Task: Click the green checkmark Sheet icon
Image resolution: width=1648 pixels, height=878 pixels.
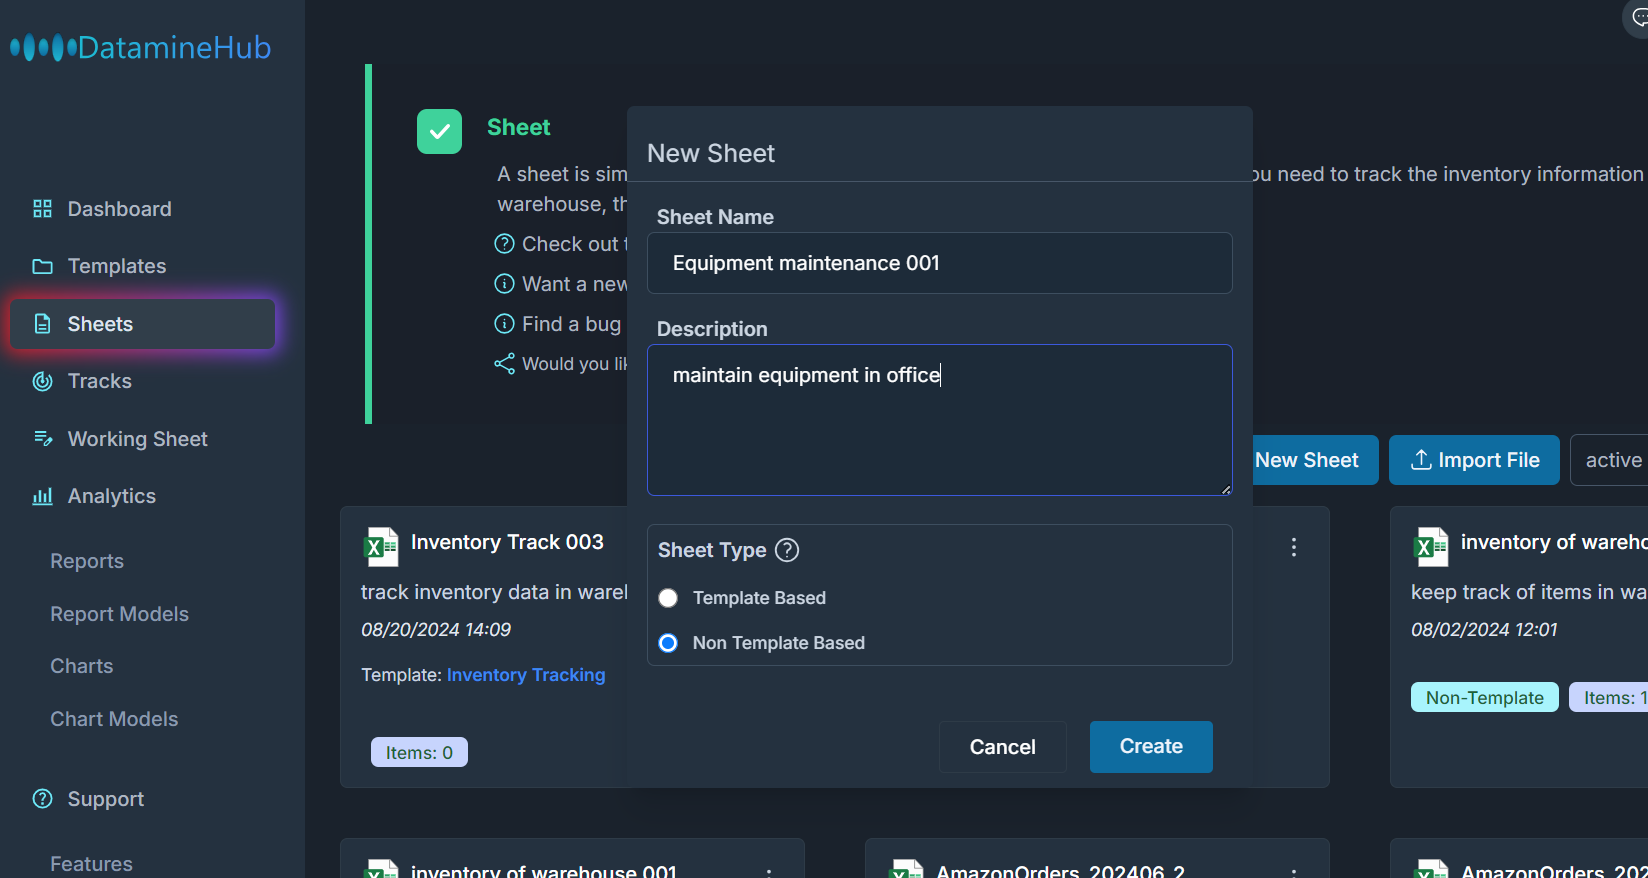Action: [439, 131]
